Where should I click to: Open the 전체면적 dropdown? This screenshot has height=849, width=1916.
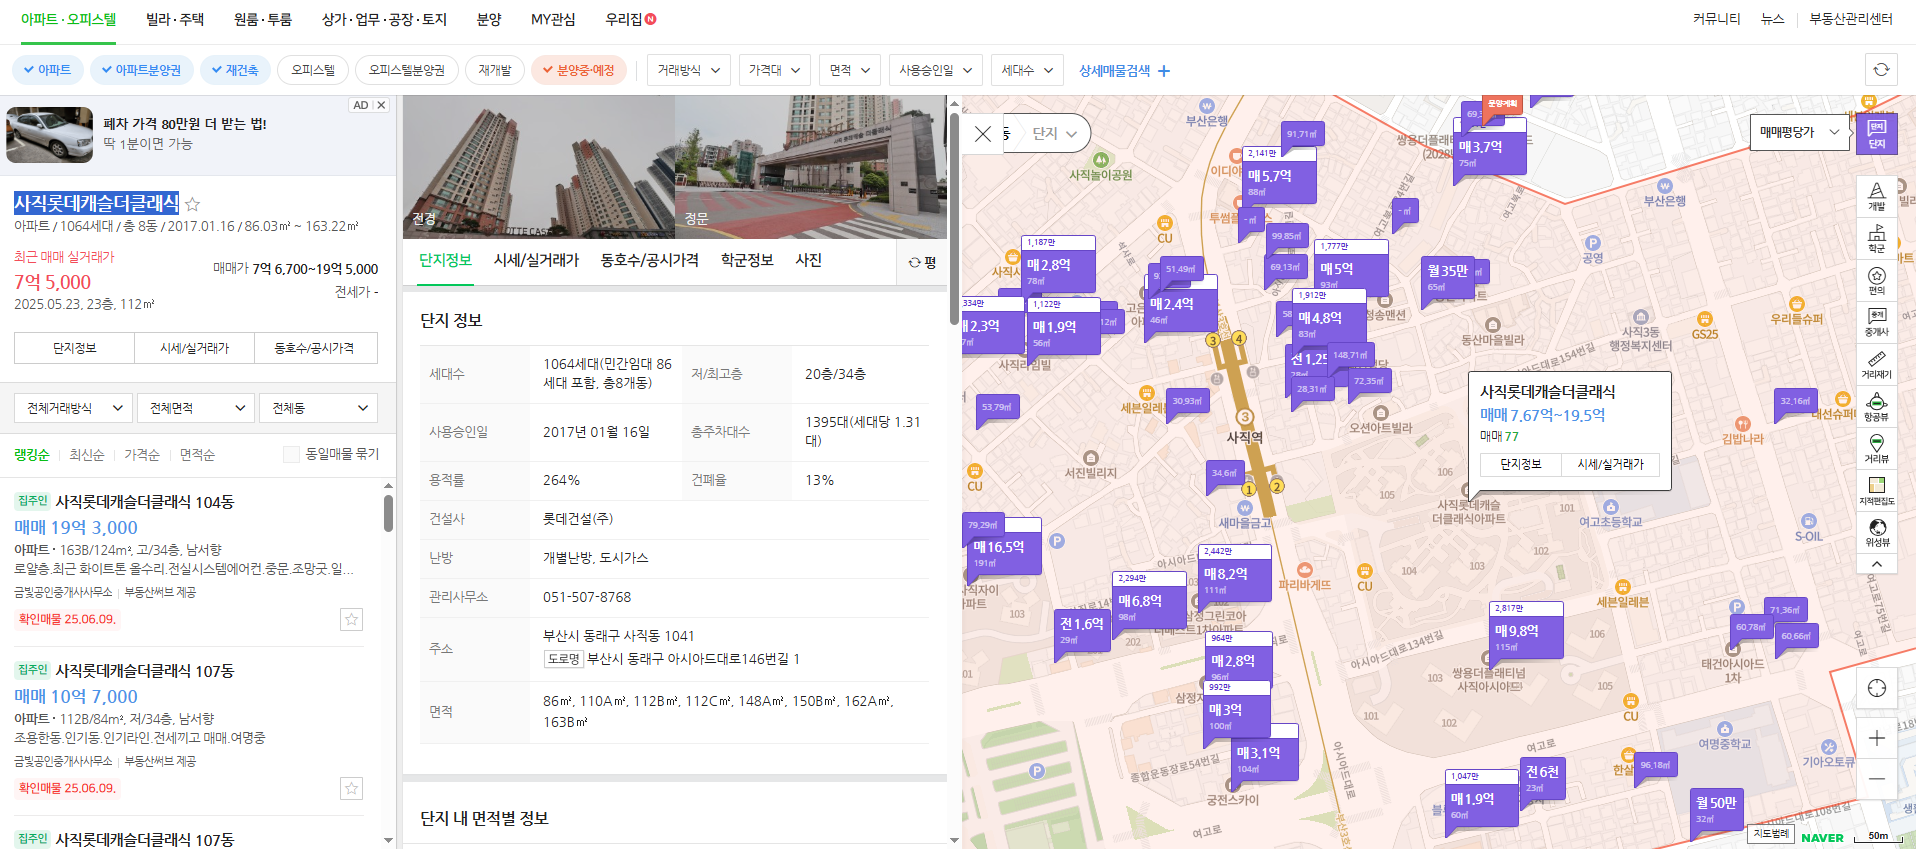coord(196,408)
